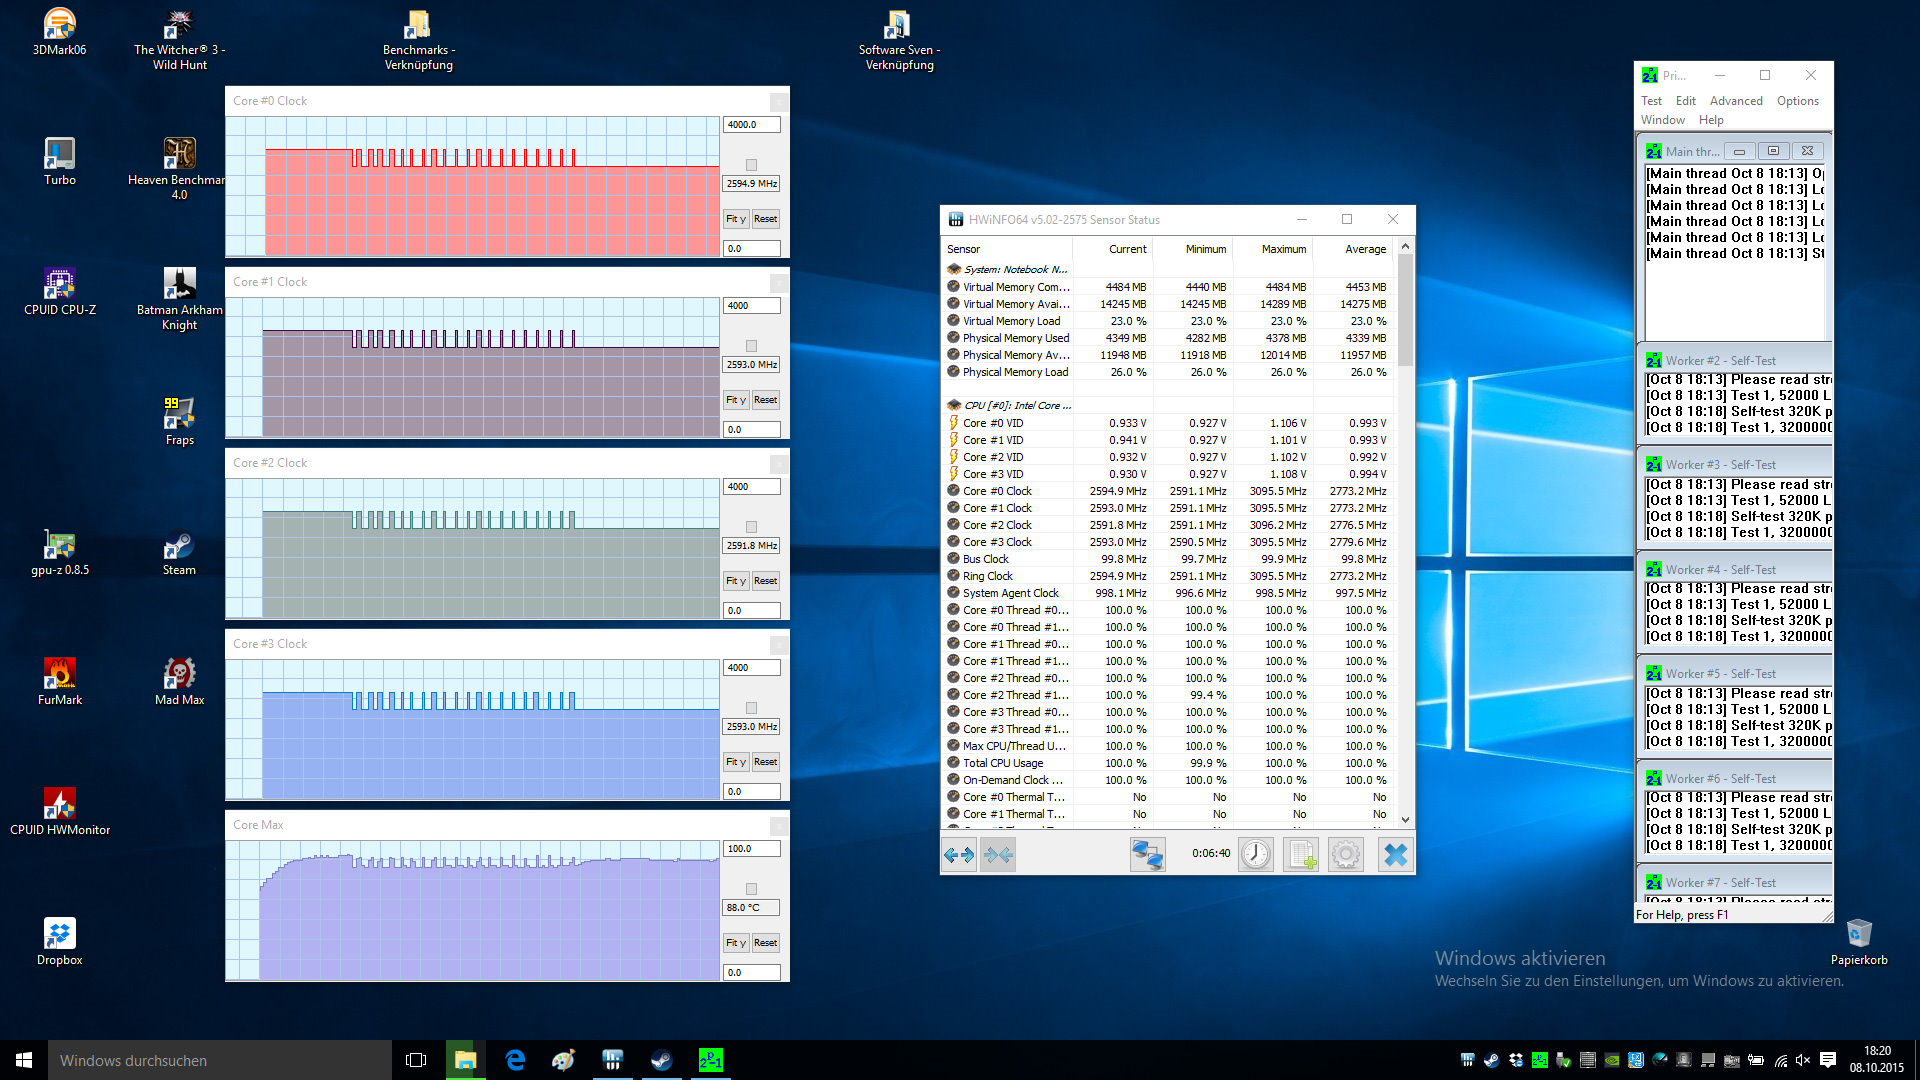Click Fit y on Core #0 Clock graph
The height and width of the screenshot is (1080, 1920).
pyautogui.click(x=736, y=219)
